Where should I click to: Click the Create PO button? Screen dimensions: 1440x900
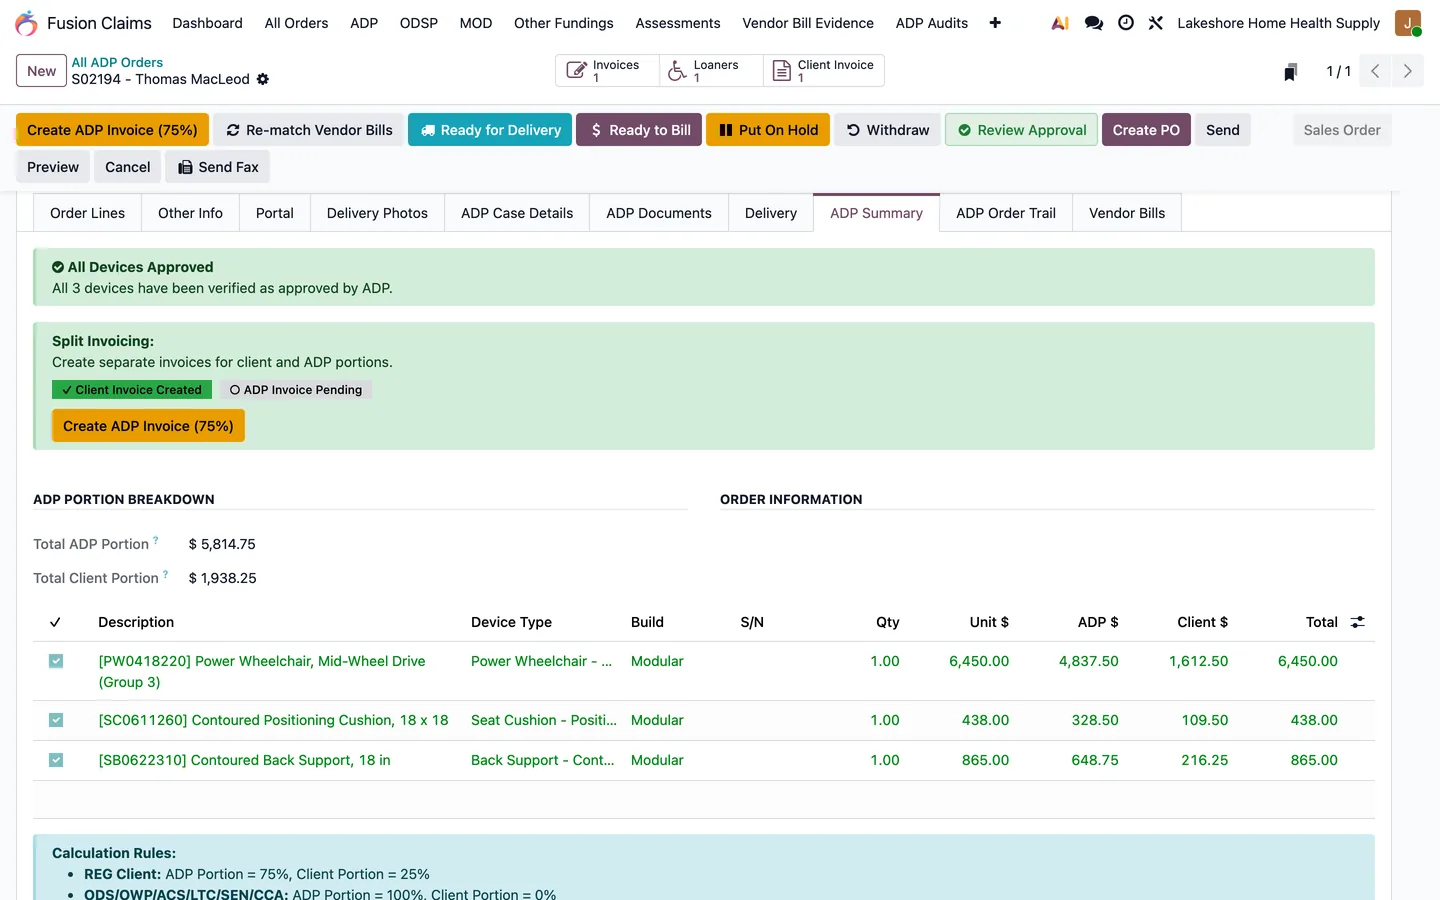point(1146,130)
